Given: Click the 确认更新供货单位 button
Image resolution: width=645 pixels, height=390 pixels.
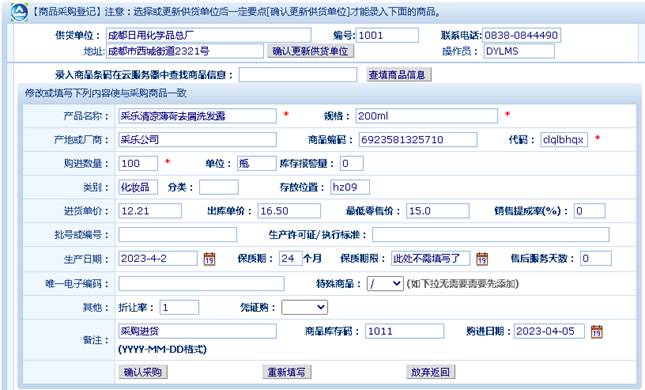Looking at the screenshot, I should 310,51.
